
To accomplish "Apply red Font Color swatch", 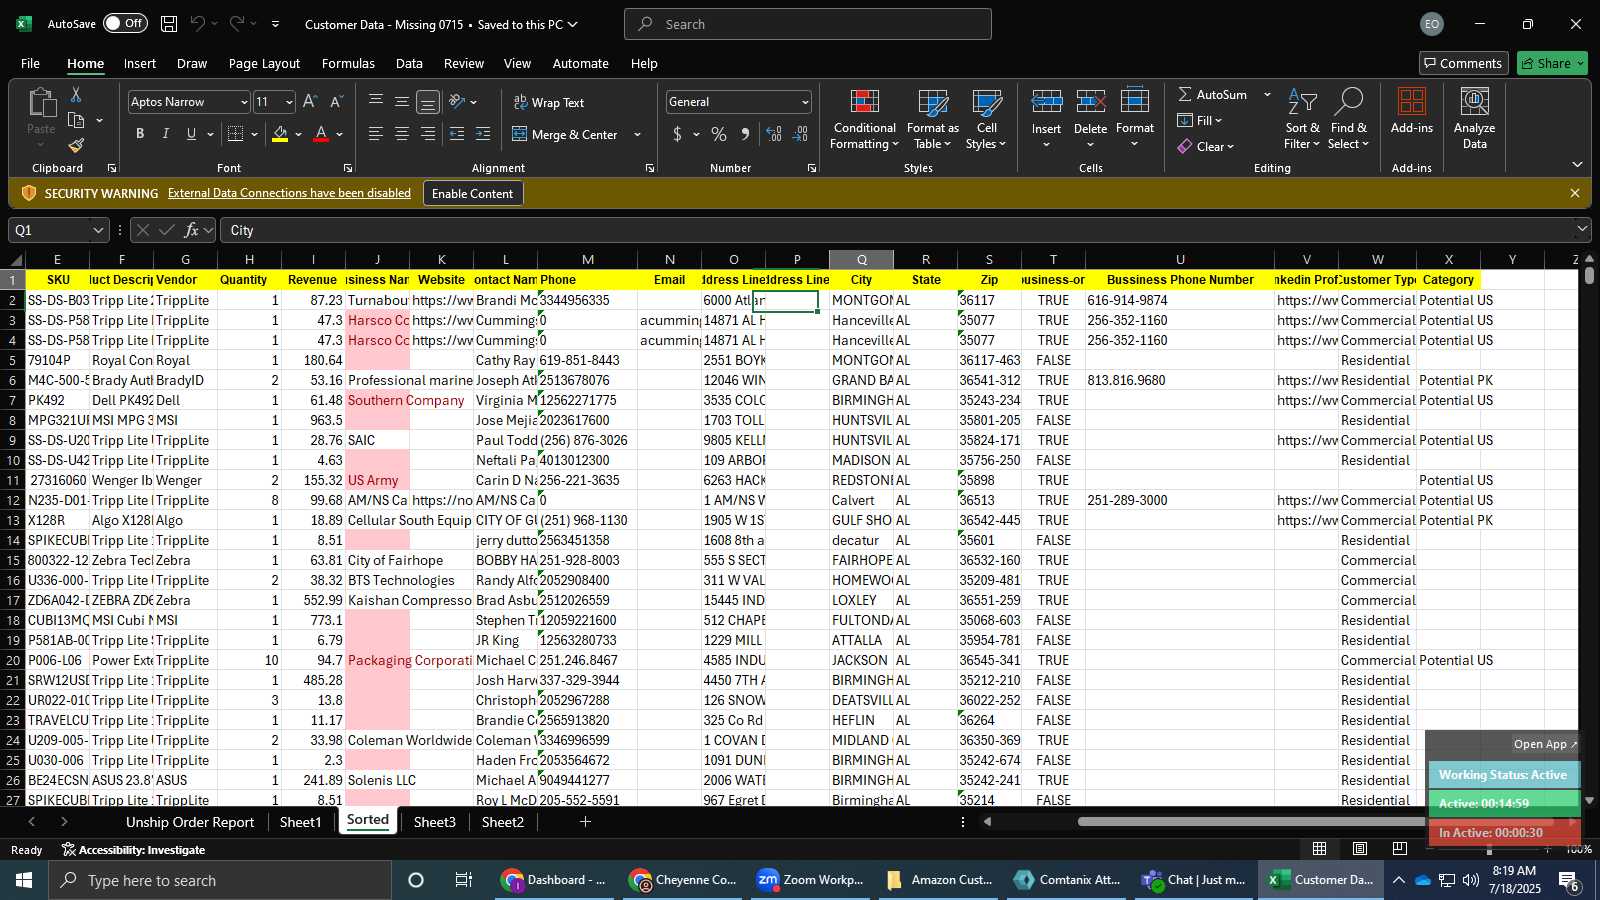I will (321, 134).
